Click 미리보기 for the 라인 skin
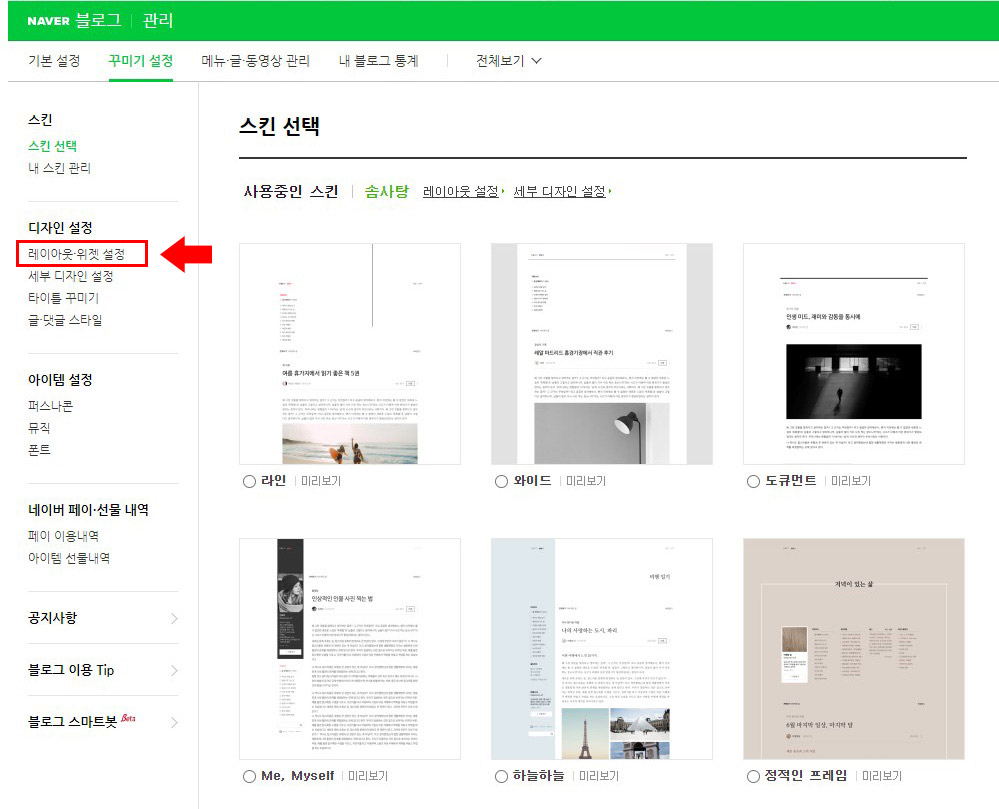This screenshot has width=999, height=809. click(320, 481)
